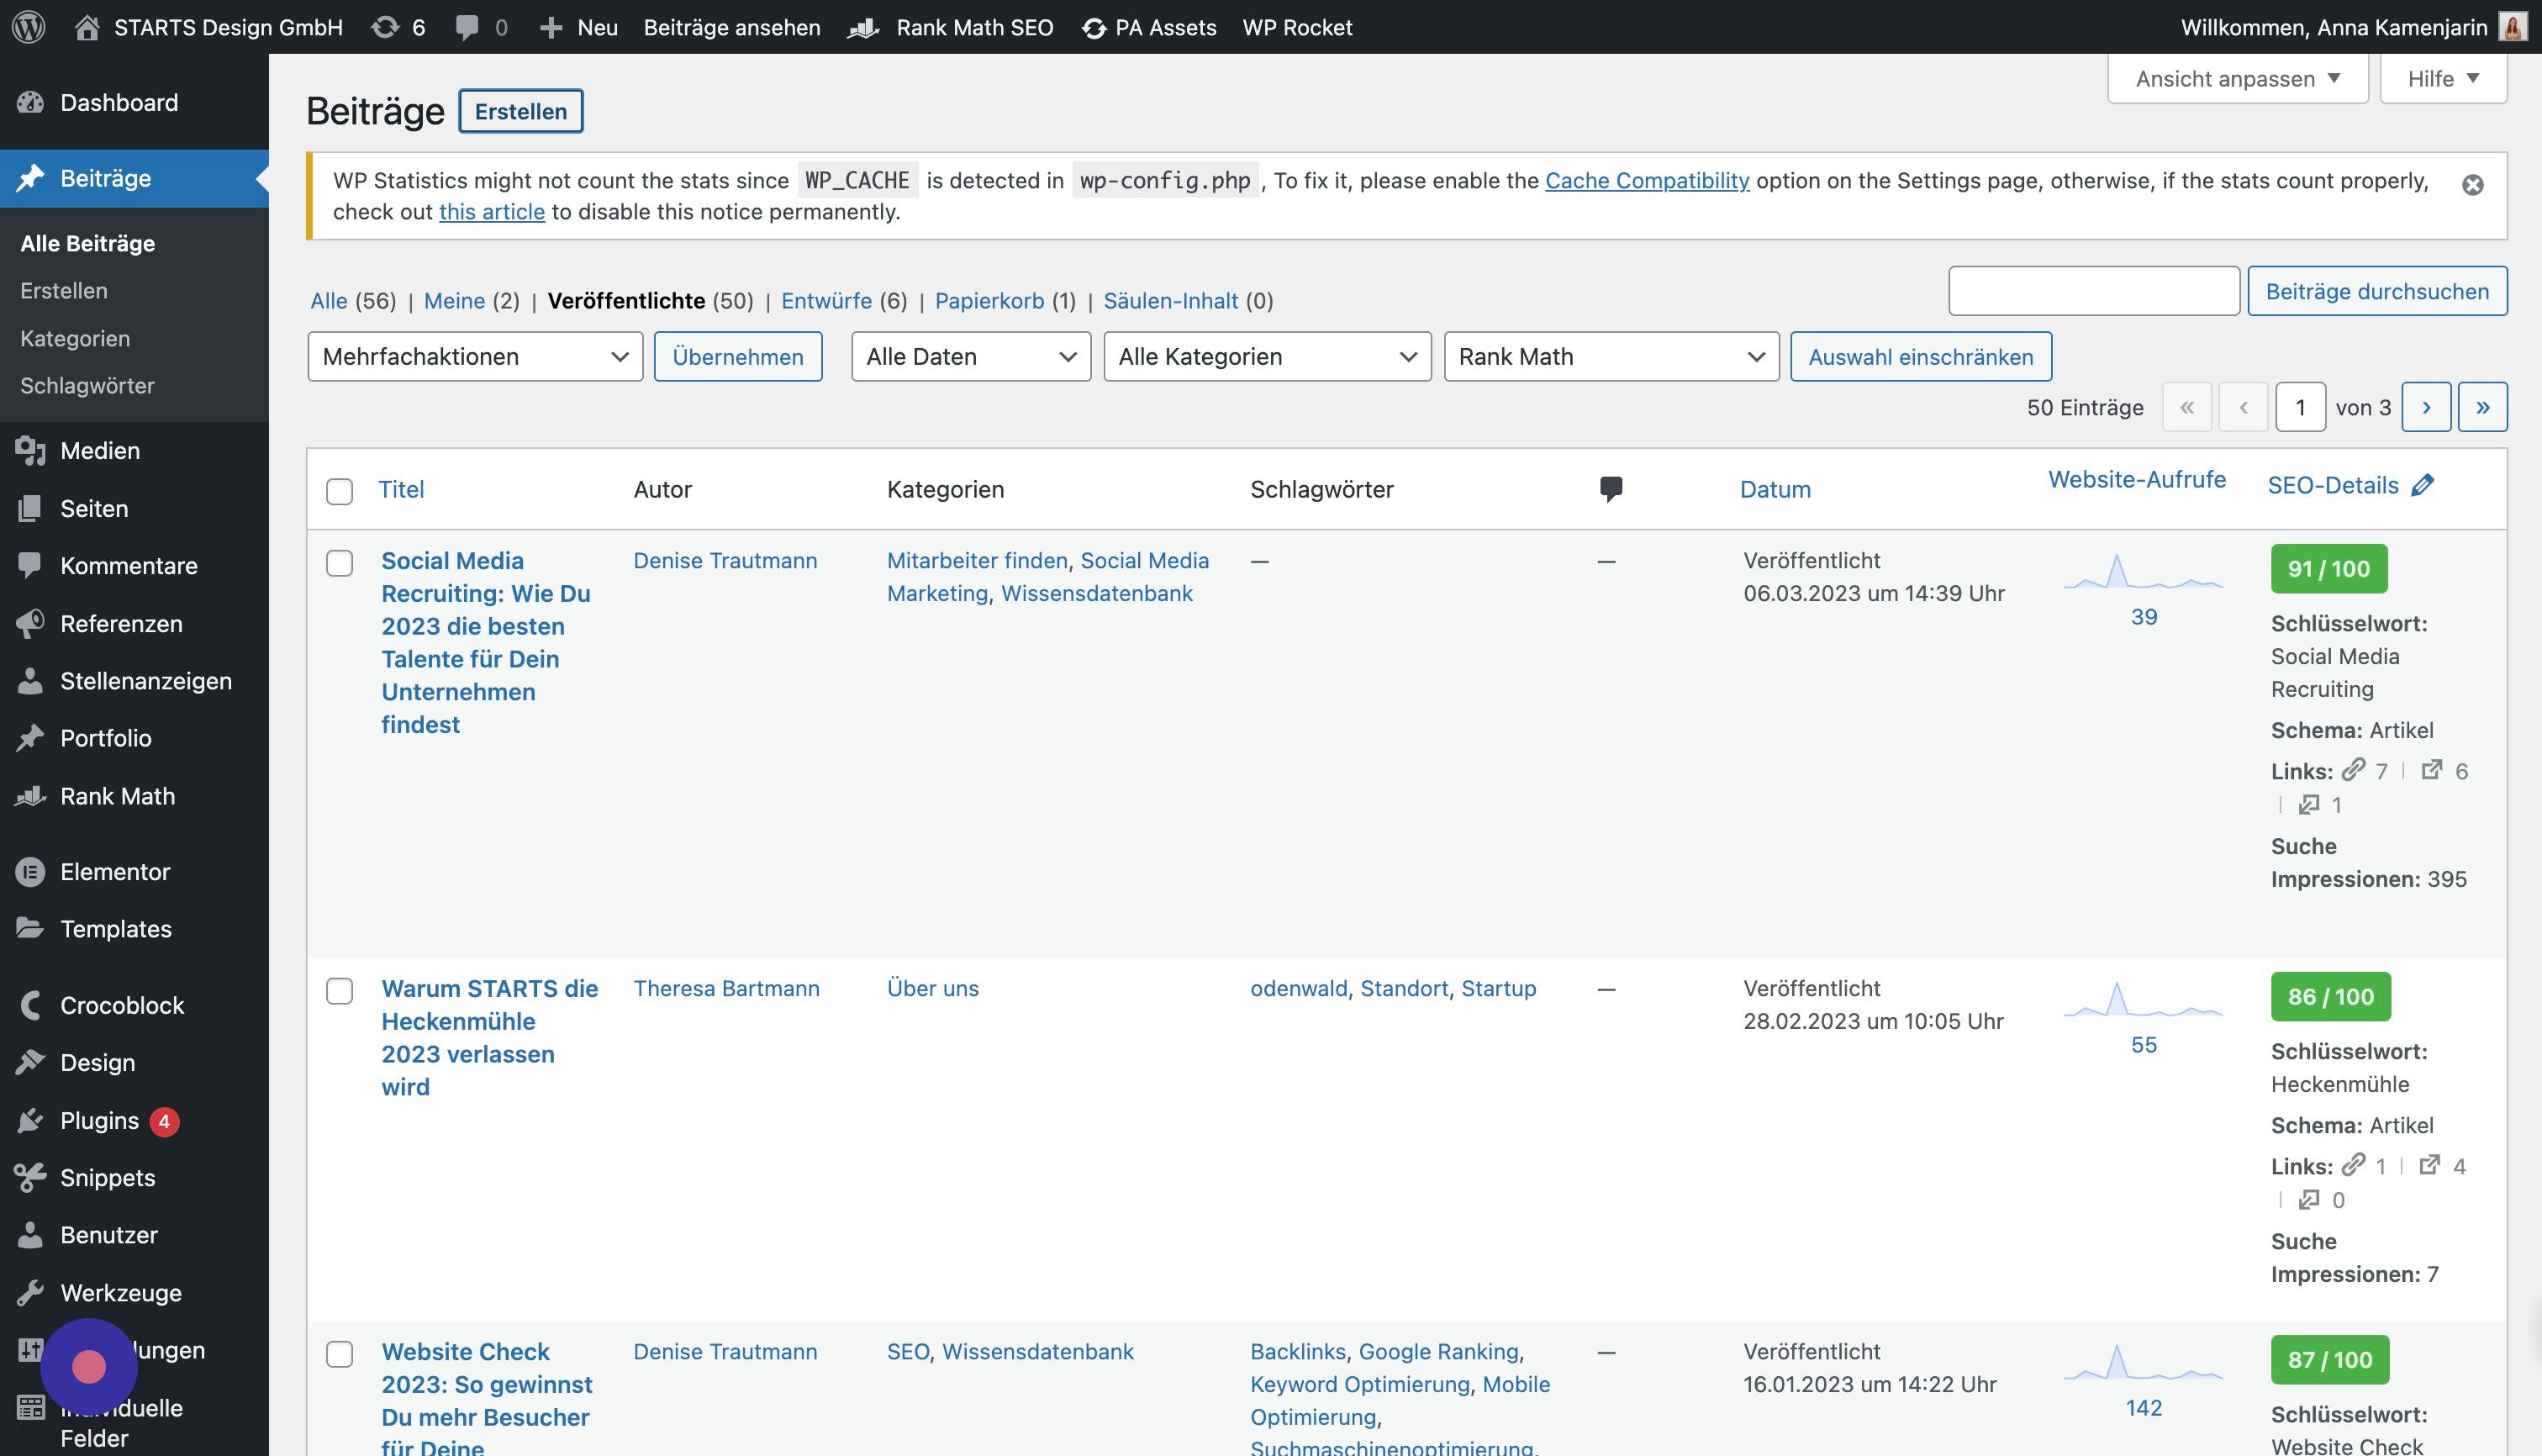Click the Snippets scissors icon
This screenshot has width=2542, height=1456.
[30, 1177]
